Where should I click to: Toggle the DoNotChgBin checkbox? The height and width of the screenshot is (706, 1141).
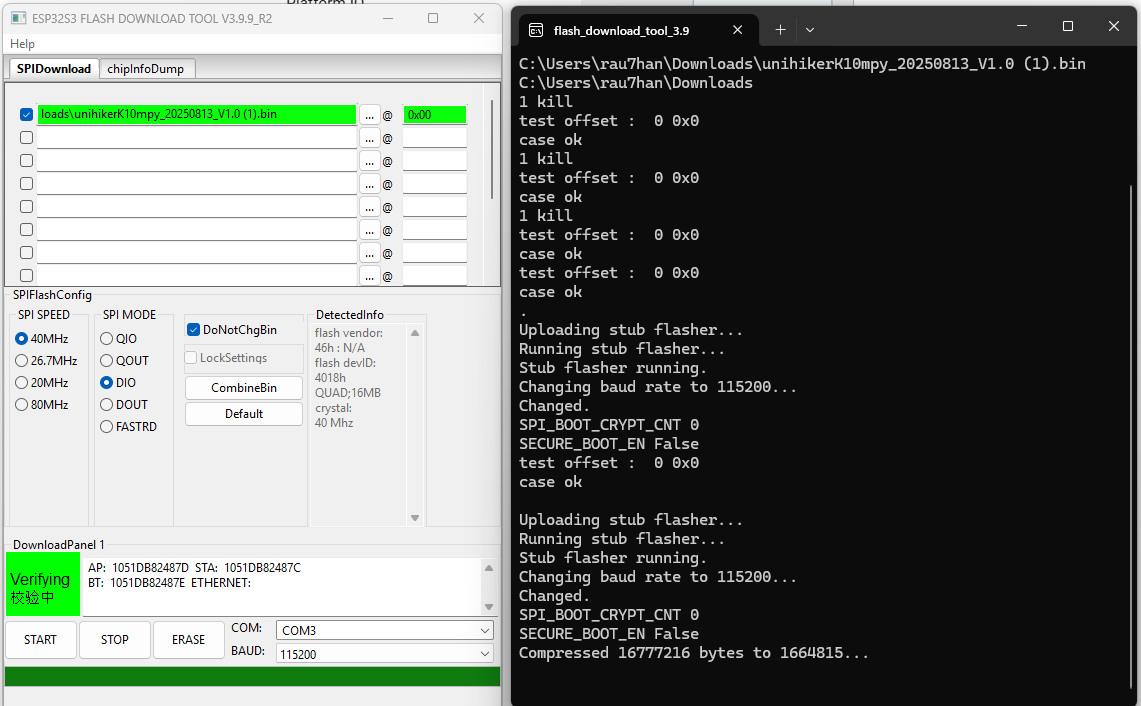(194, 330)
